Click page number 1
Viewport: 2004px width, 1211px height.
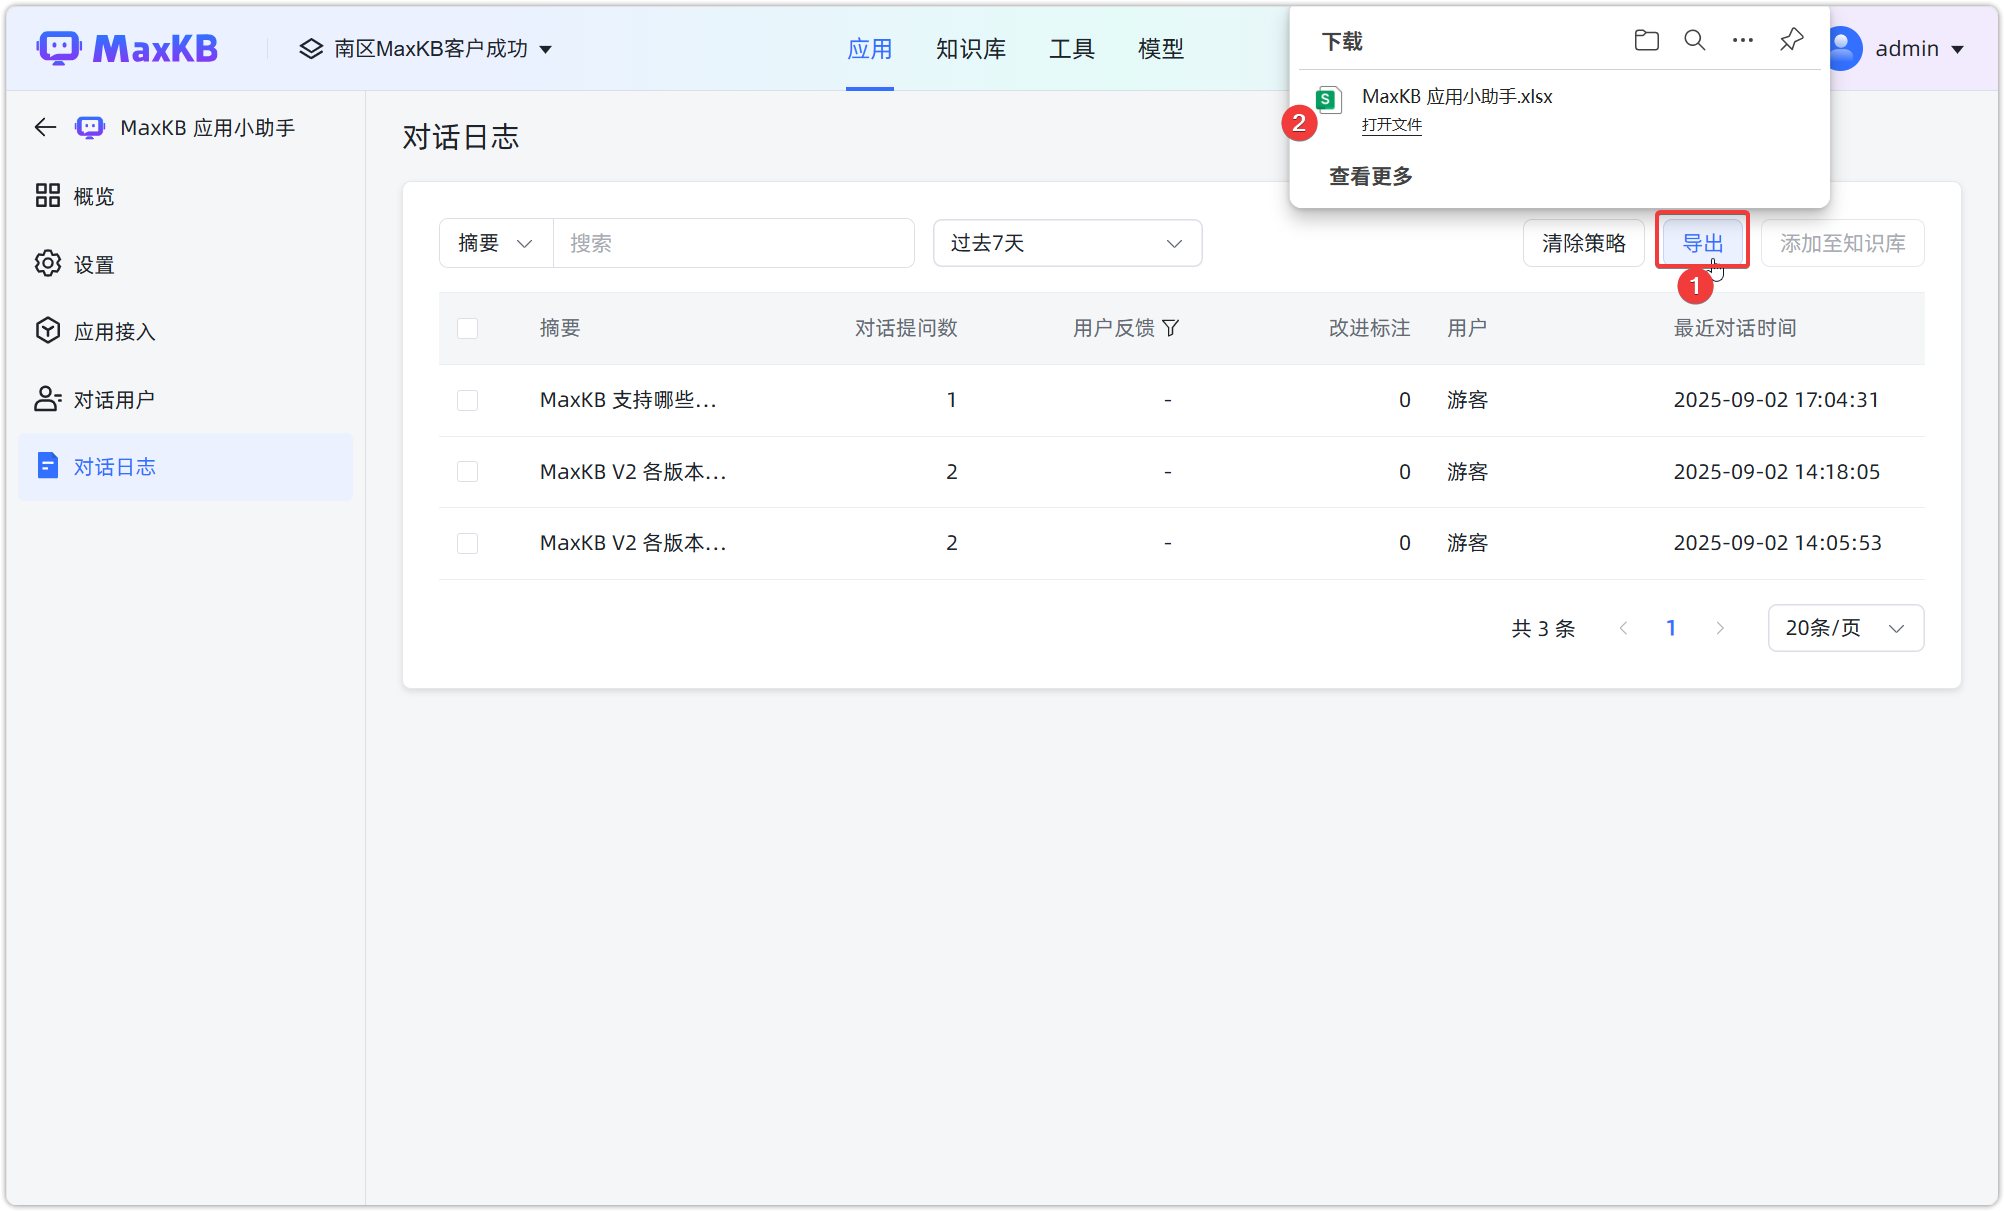tap(1671, 628)
